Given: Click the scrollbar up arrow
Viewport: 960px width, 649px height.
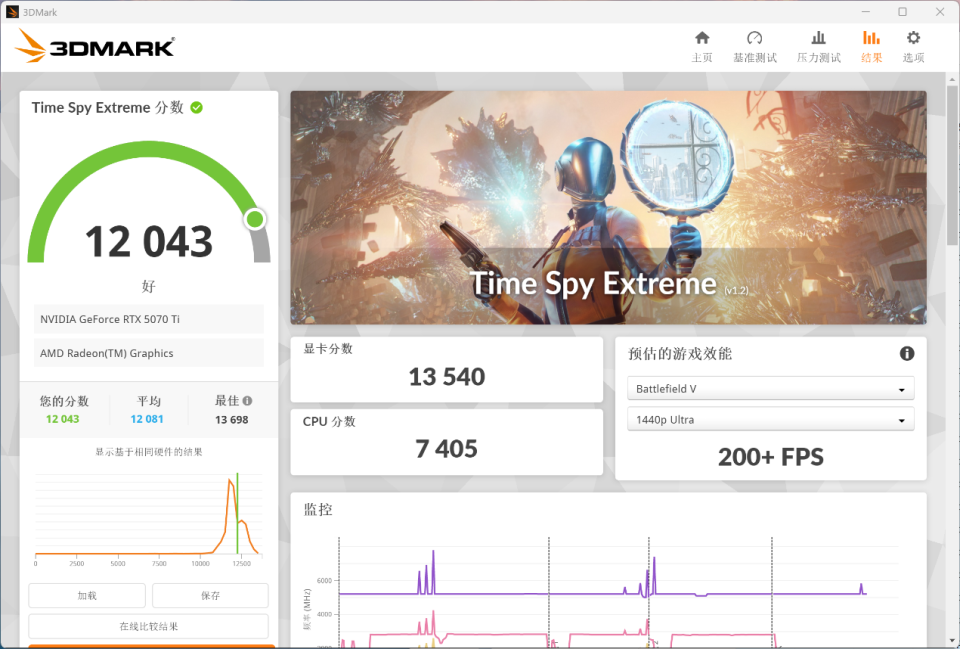Looking at the screenshot, I should tap(952, 80).
